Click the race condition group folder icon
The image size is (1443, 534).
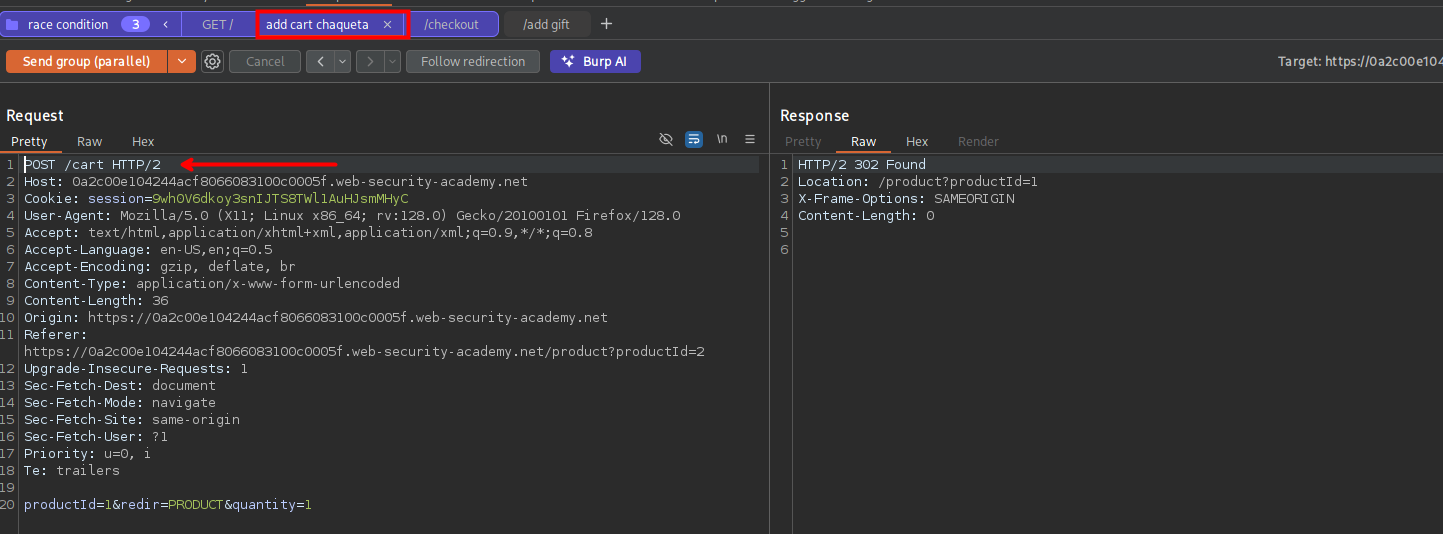point(13,24)
